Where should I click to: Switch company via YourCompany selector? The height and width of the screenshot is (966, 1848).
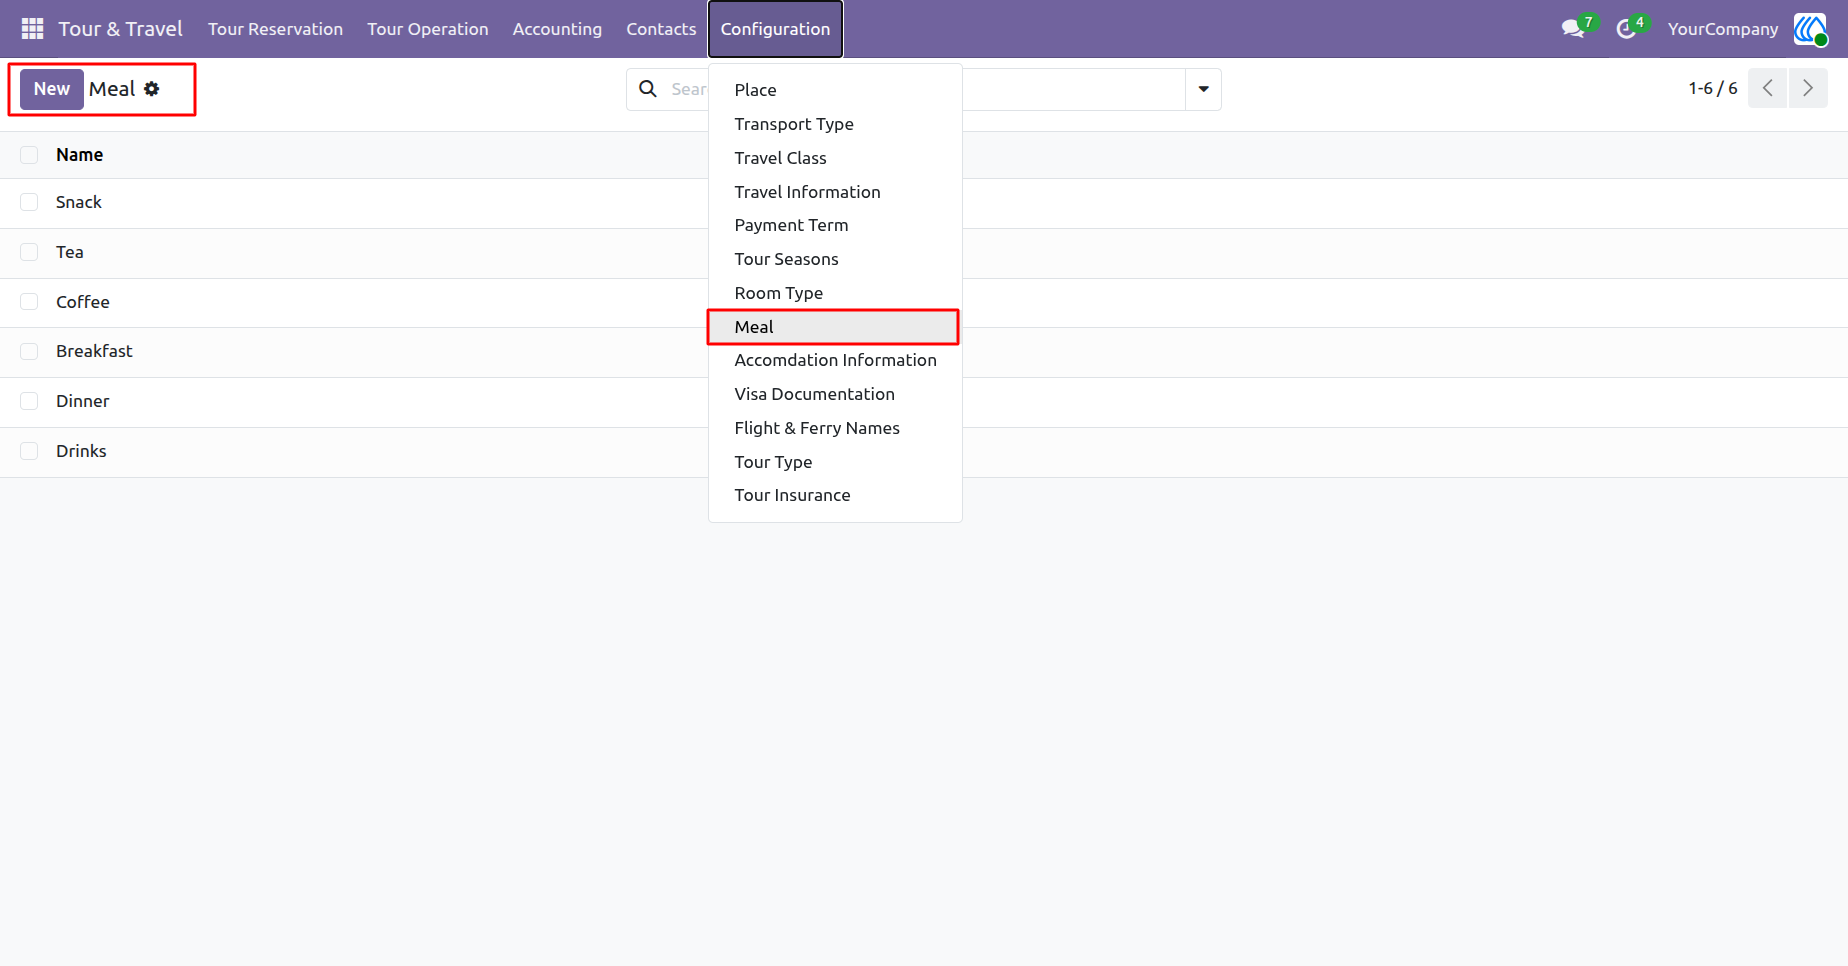(1722, 29)
